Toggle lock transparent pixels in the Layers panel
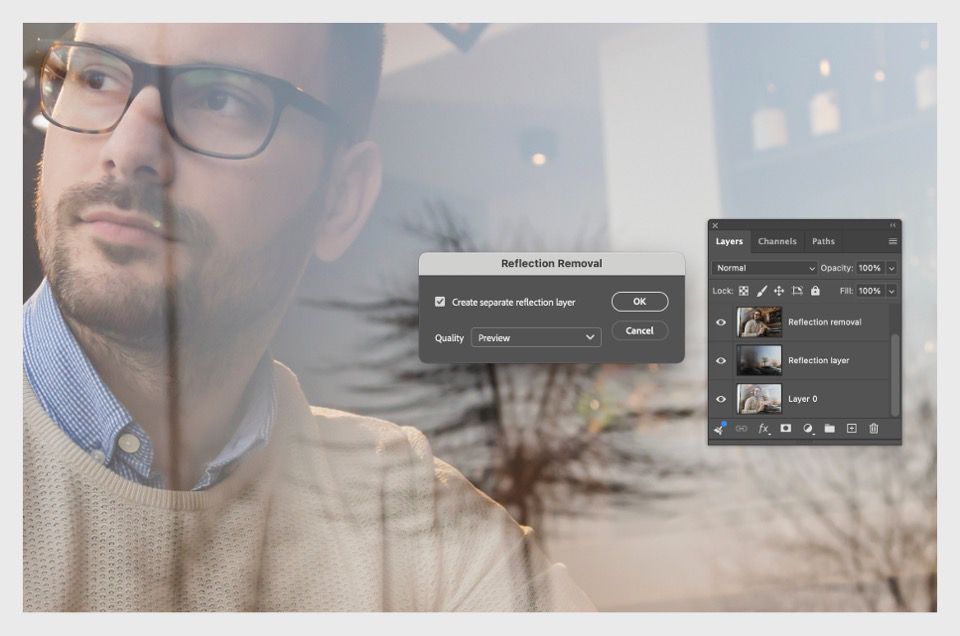The height and width of the screenshot is (636, 960). click(743, 291)
